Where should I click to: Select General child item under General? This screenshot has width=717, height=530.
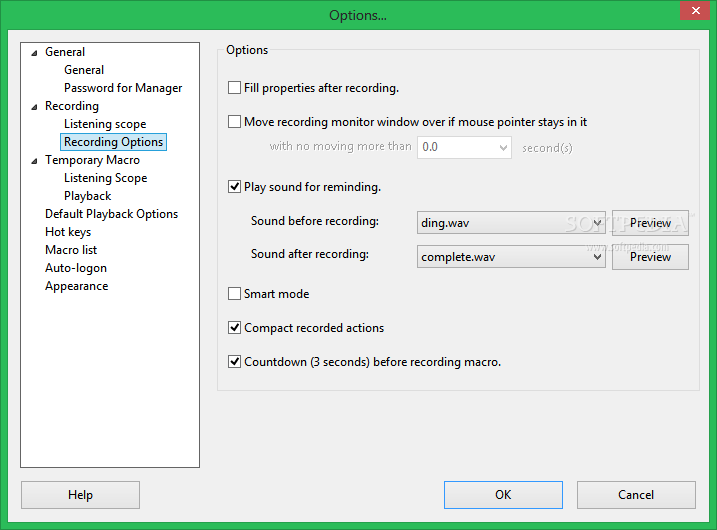click(x=84, y=70)
